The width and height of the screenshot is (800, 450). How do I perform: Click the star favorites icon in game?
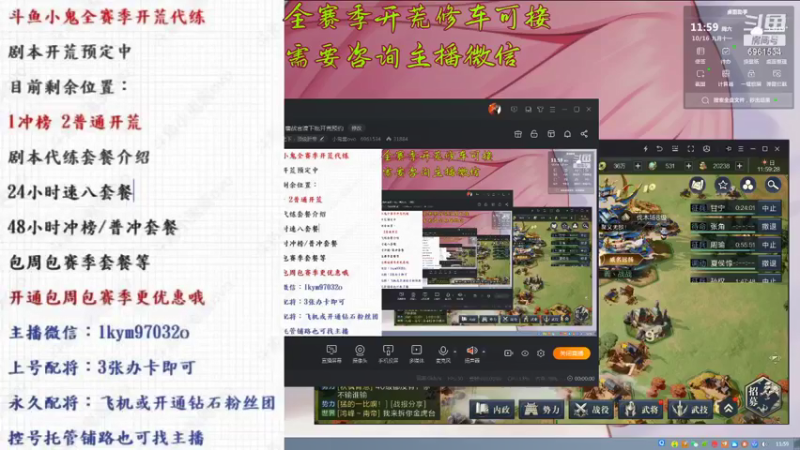[x=723, y=185]
